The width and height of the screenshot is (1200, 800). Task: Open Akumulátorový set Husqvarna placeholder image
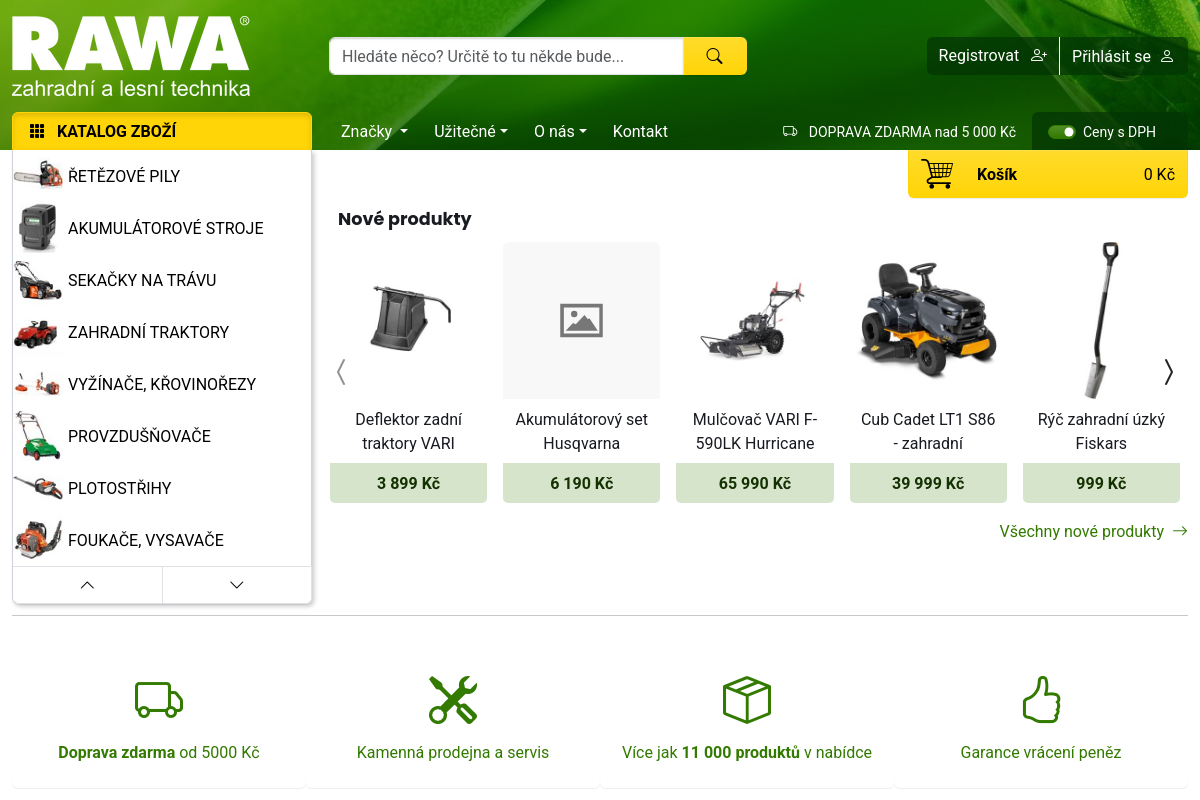581,320
